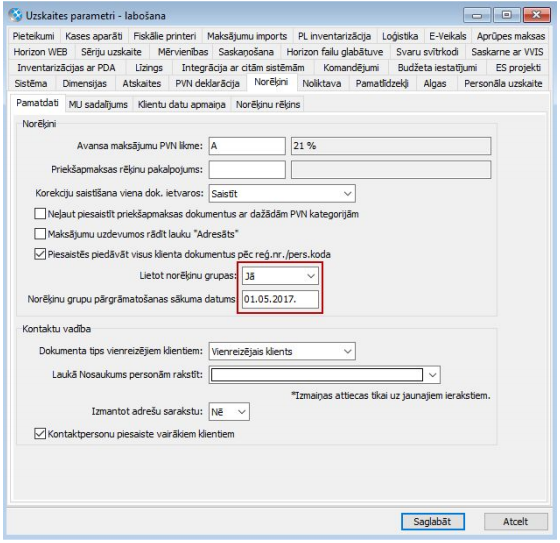Select the Dimensijas tab

point(85,83)
